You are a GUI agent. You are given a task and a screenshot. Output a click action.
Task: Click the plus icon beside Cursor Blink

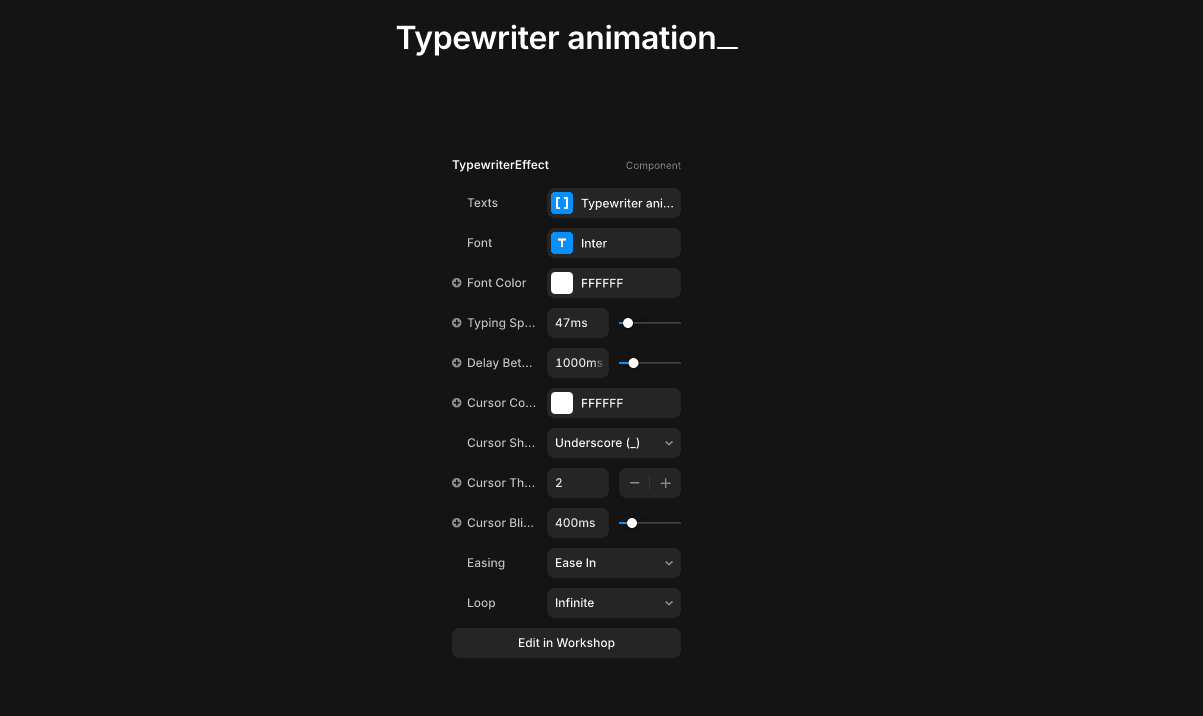point(457,523)
